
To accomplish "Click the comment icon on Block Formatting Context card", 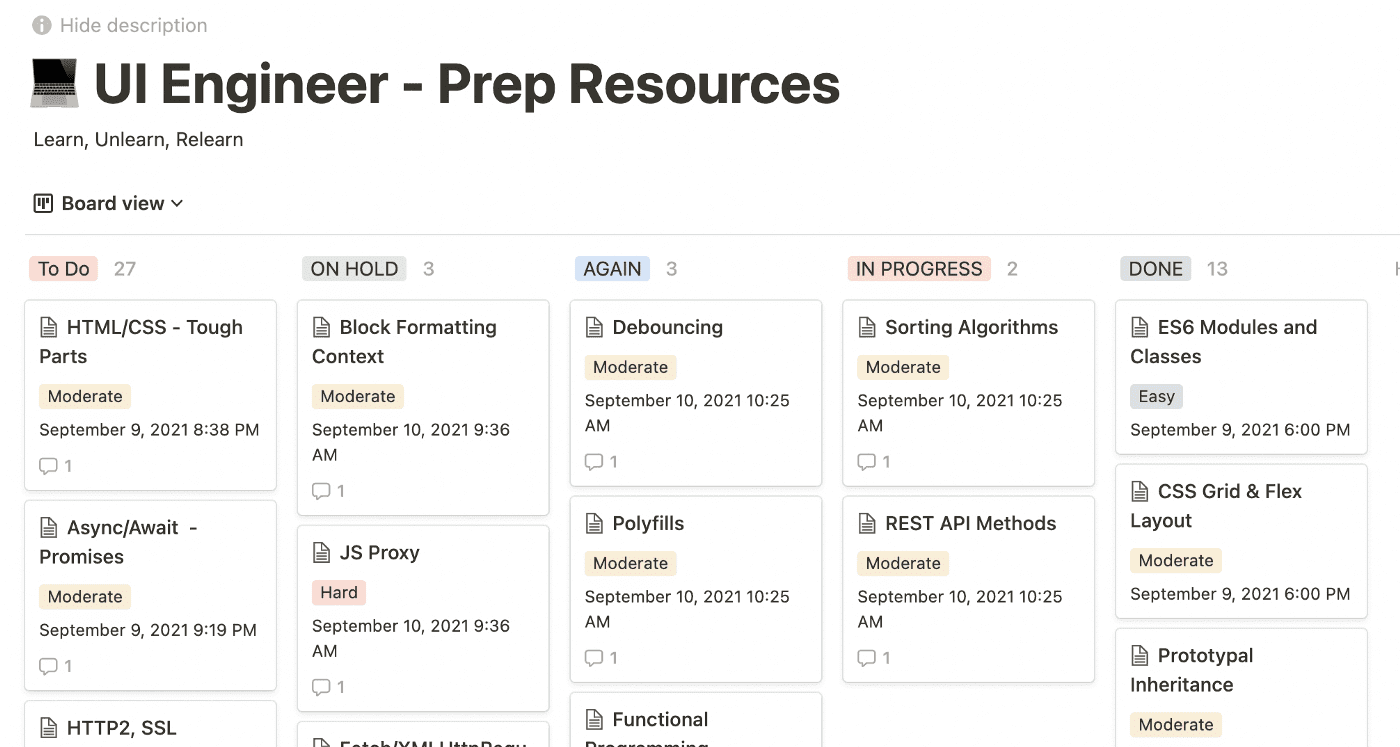I will click(x=323, y=490).
